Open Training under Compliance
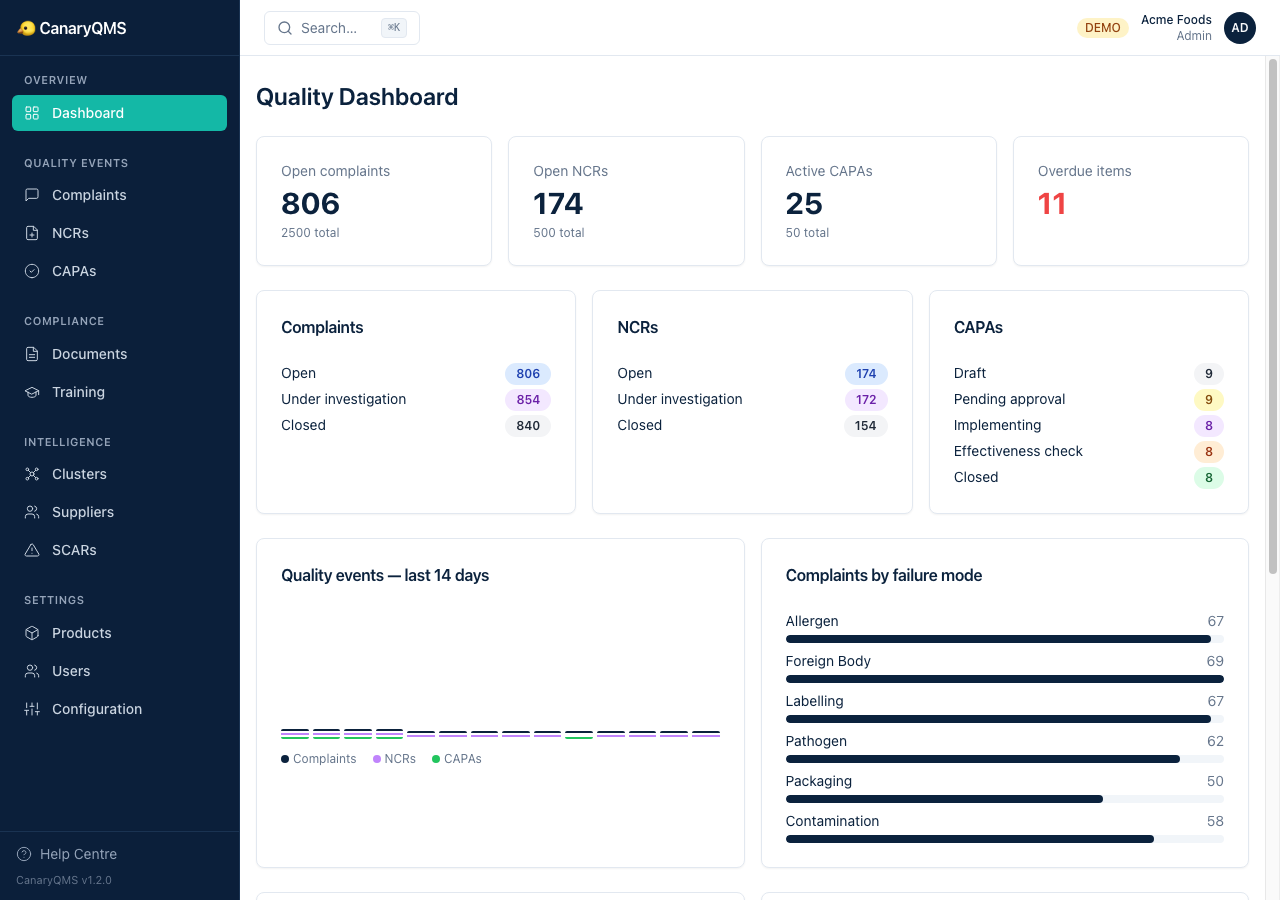The width and height of the screenshot is (1280, 900). coord(119,392)
